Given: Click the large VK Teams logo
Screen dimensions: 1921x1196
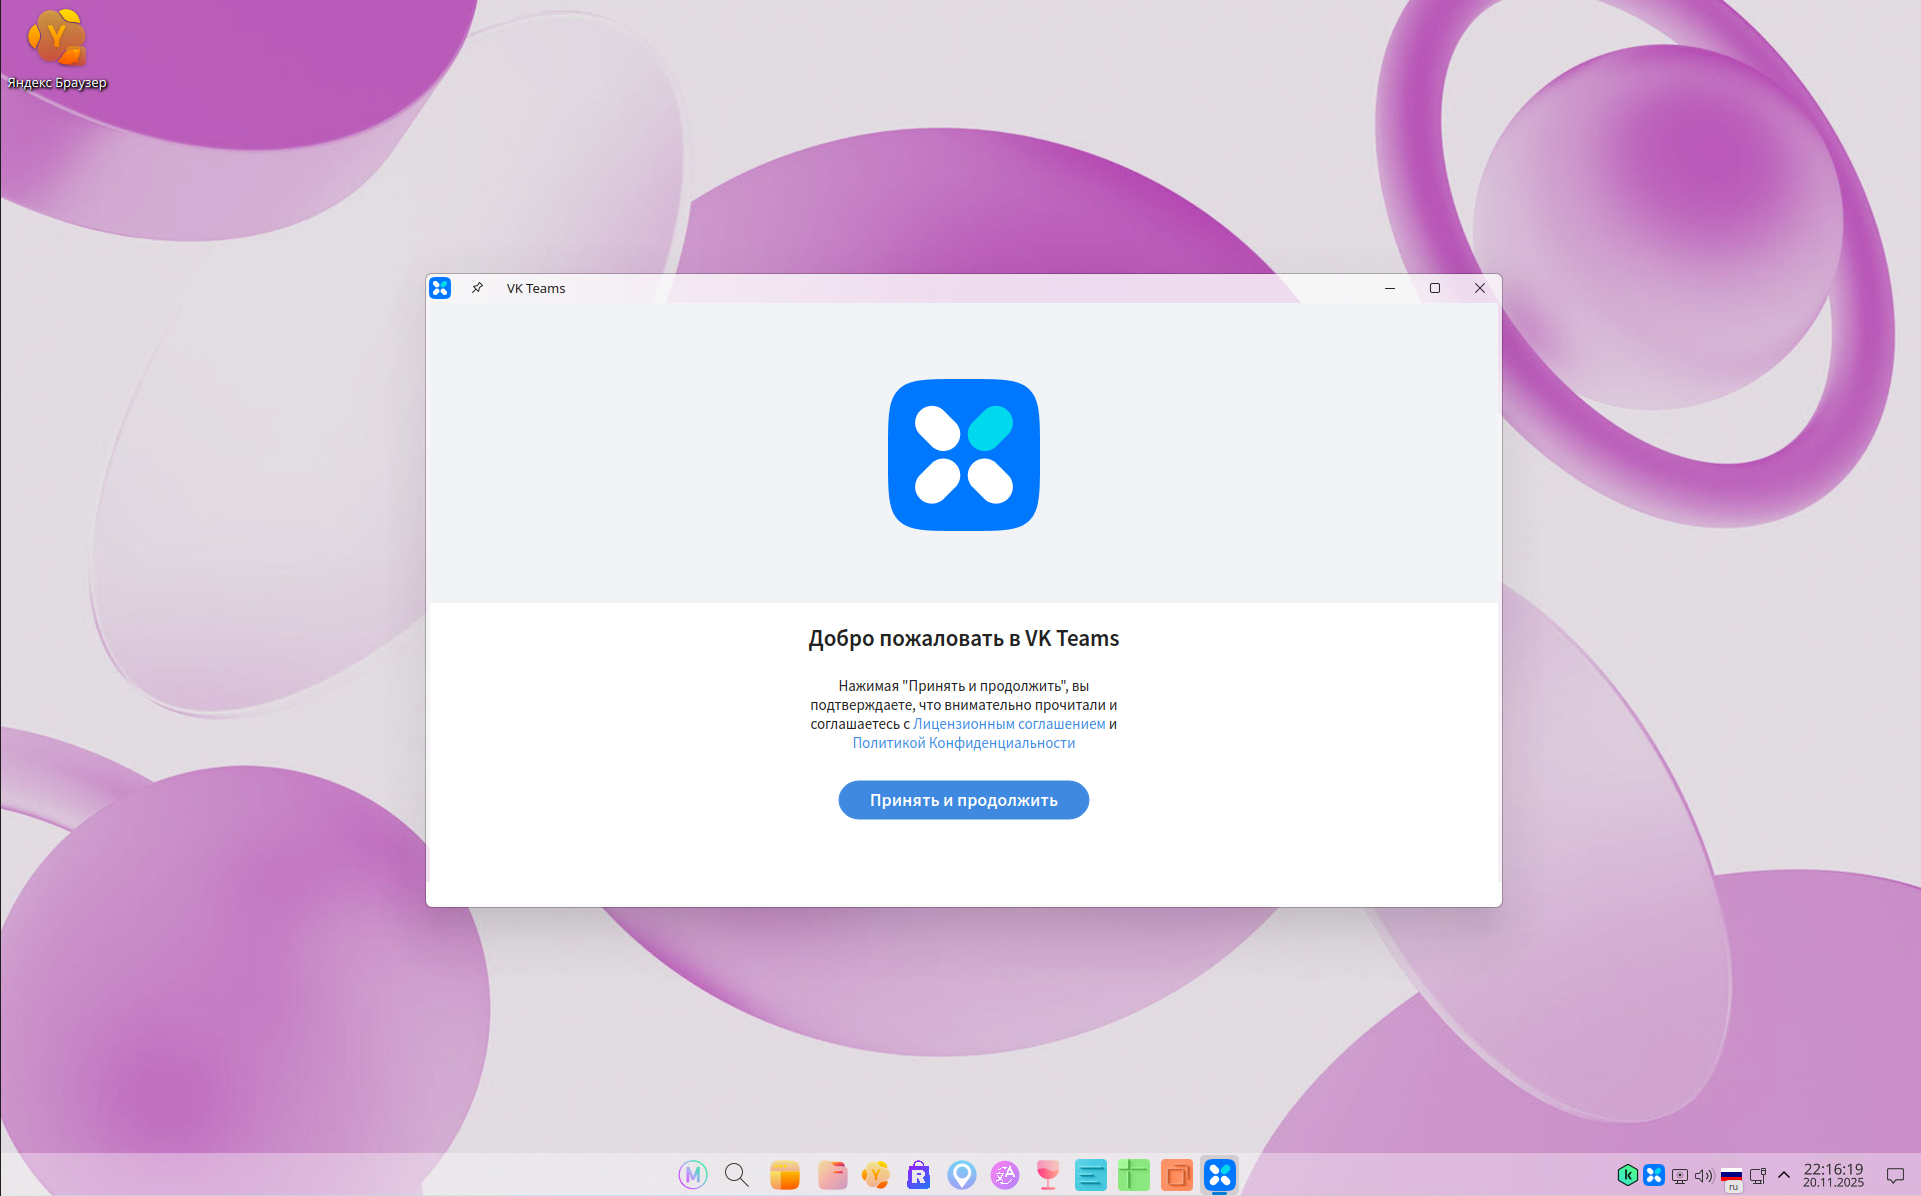Looking at the screenshot, I should 963,455.
